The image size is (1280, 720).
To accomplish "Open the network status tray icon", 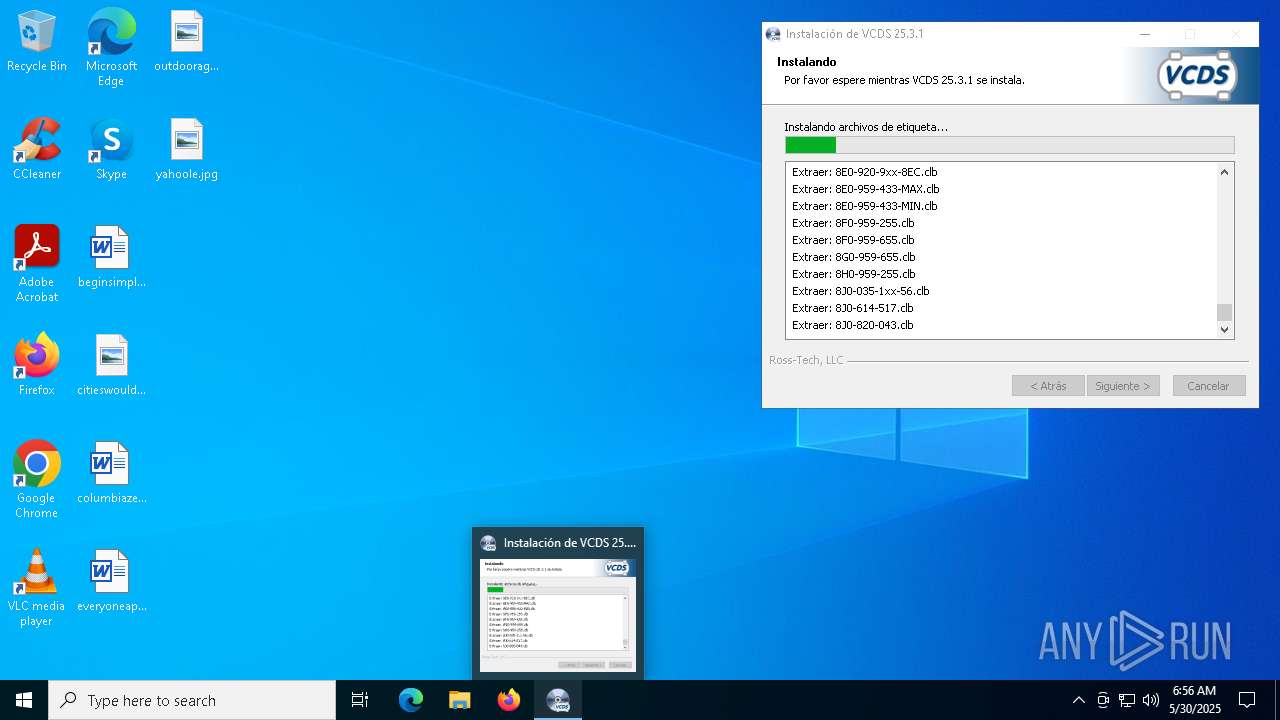I will 1127,700.
